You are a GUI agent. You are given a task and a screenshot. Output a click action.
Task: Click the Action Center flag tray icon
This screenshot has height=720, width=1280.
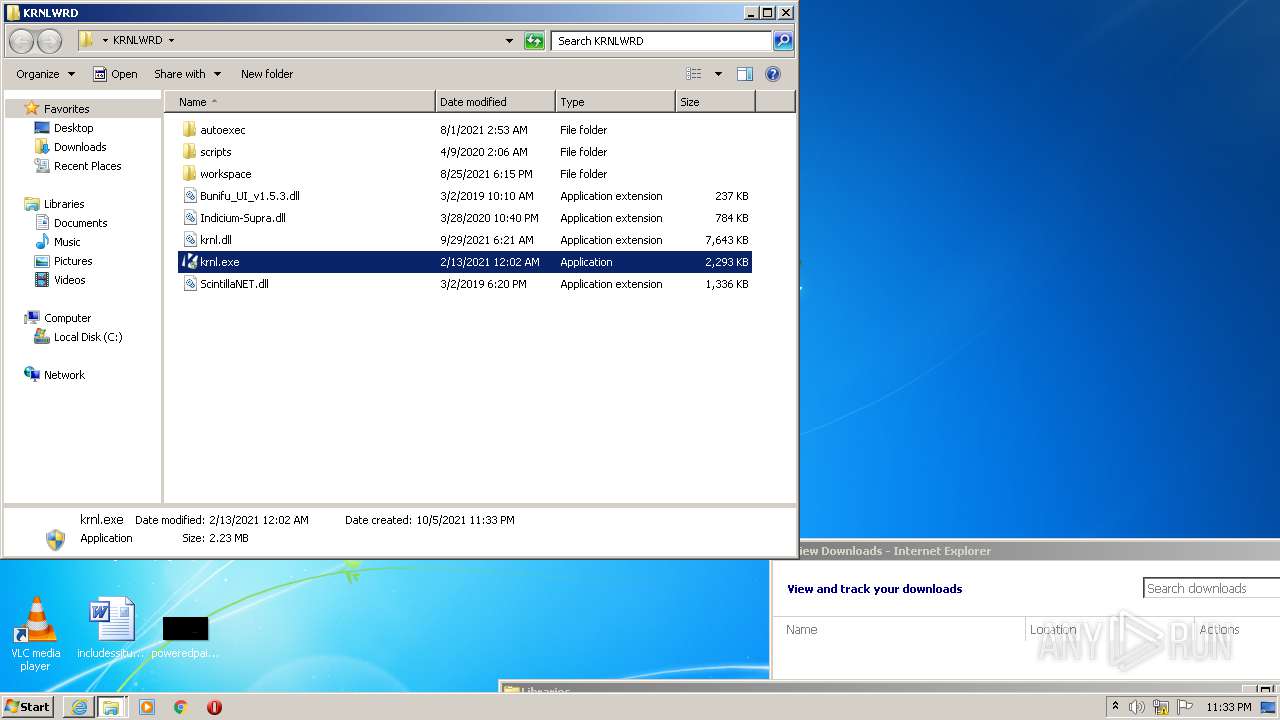pos(1185,707)
